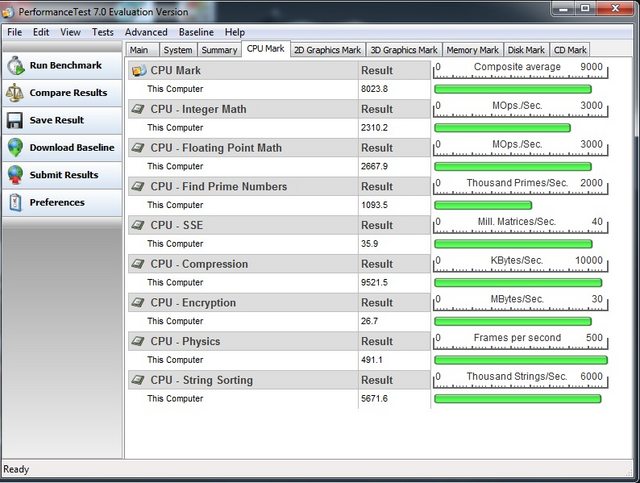
Task: Click the Submit Results globe icon
Action: point(15,175)
